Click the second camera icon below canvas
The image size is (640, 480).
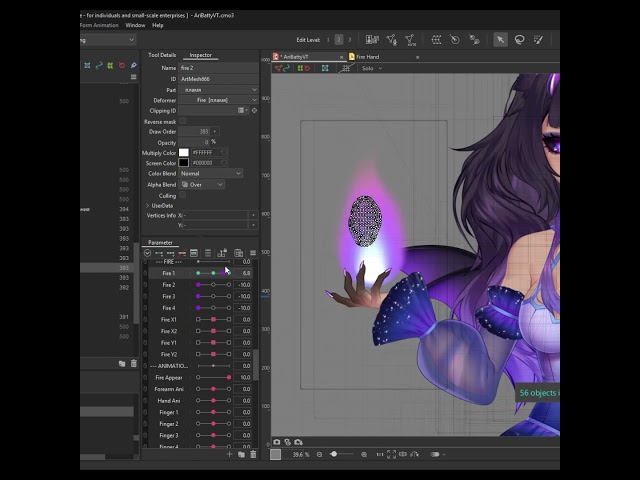[288, 442]
